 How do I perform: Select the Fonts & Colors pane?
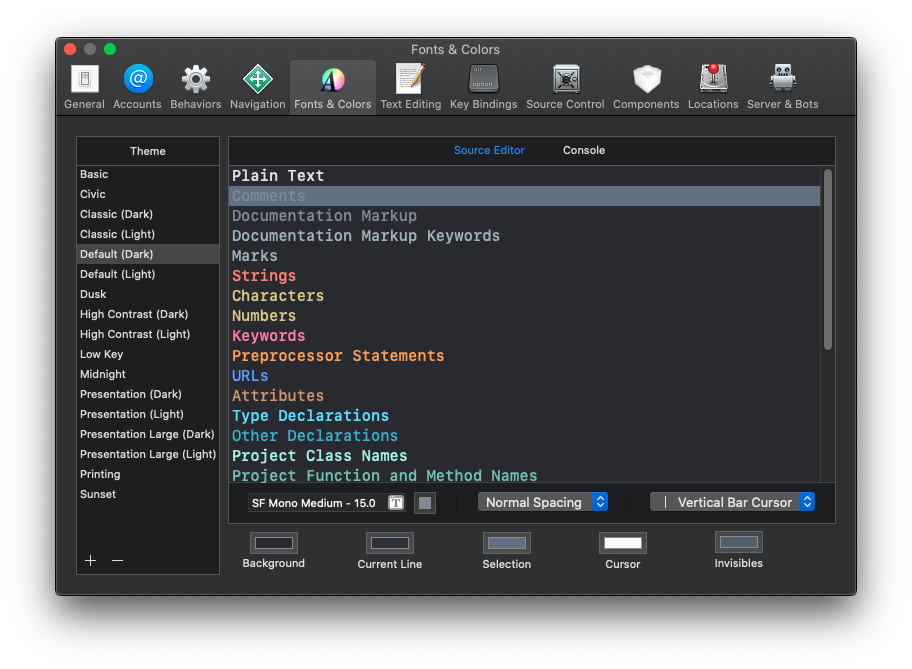point(333,87)
